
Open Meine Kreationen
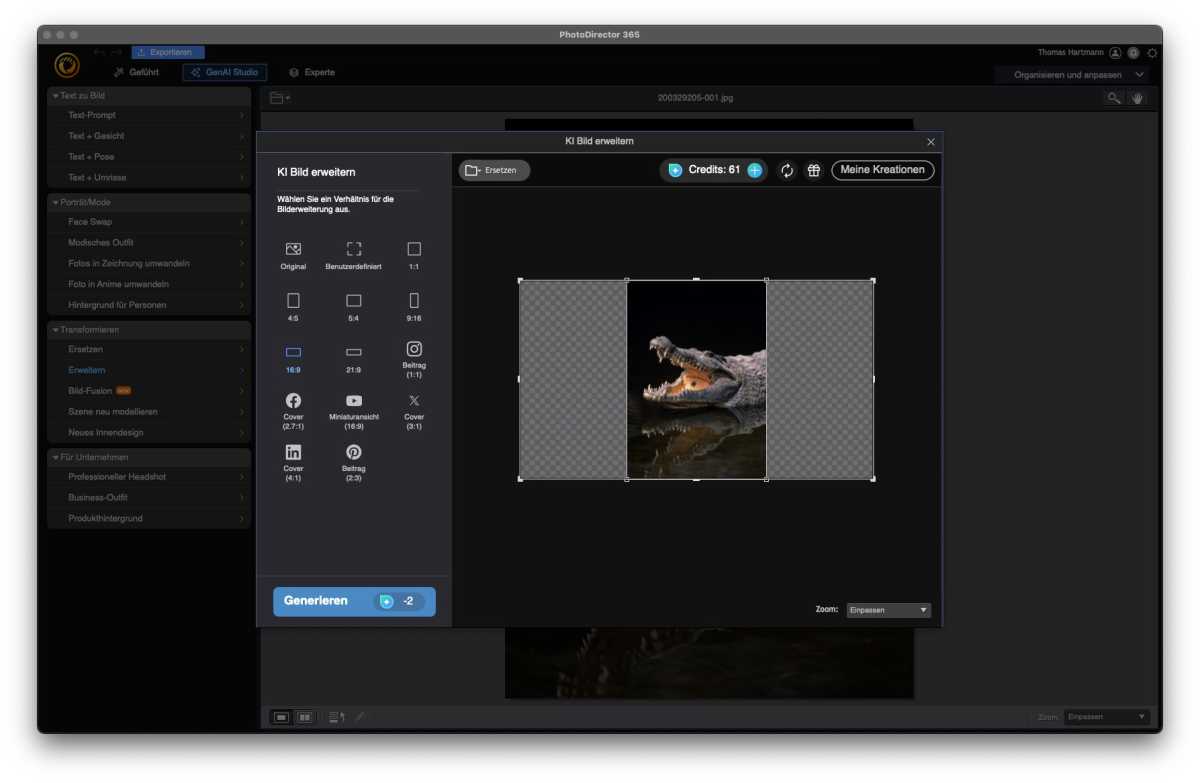pos(883,170)
